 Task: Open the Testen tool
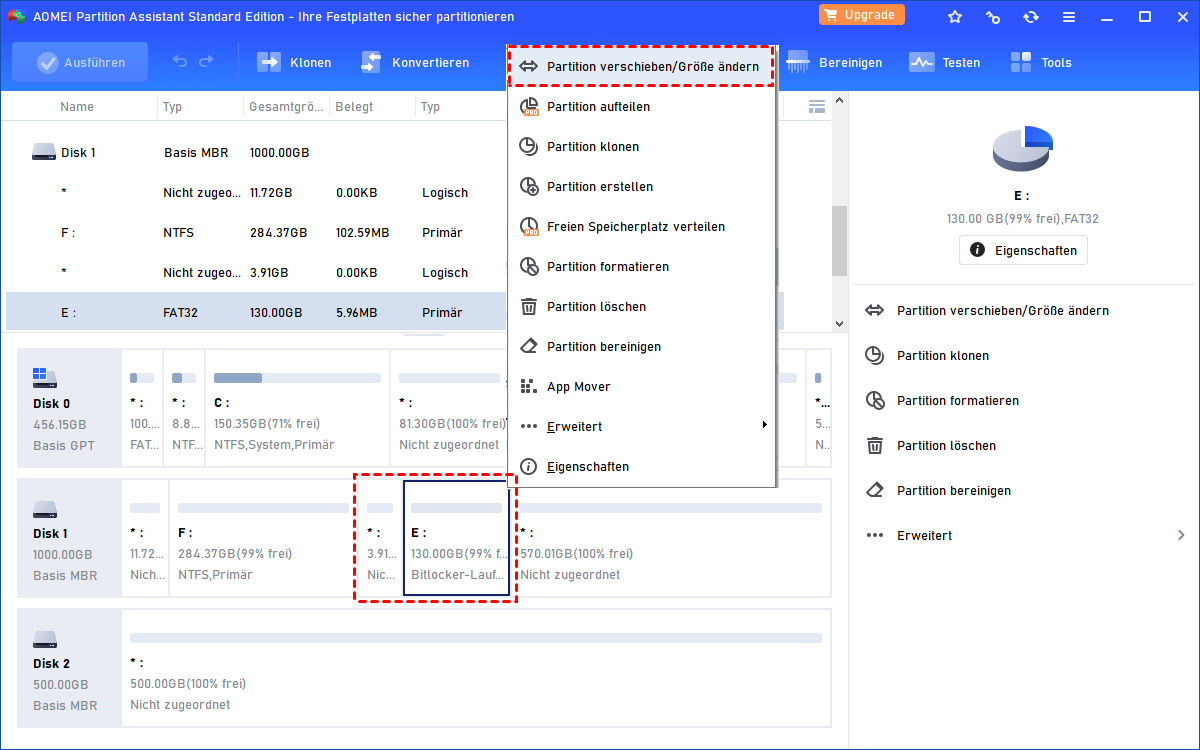[945, 62]
